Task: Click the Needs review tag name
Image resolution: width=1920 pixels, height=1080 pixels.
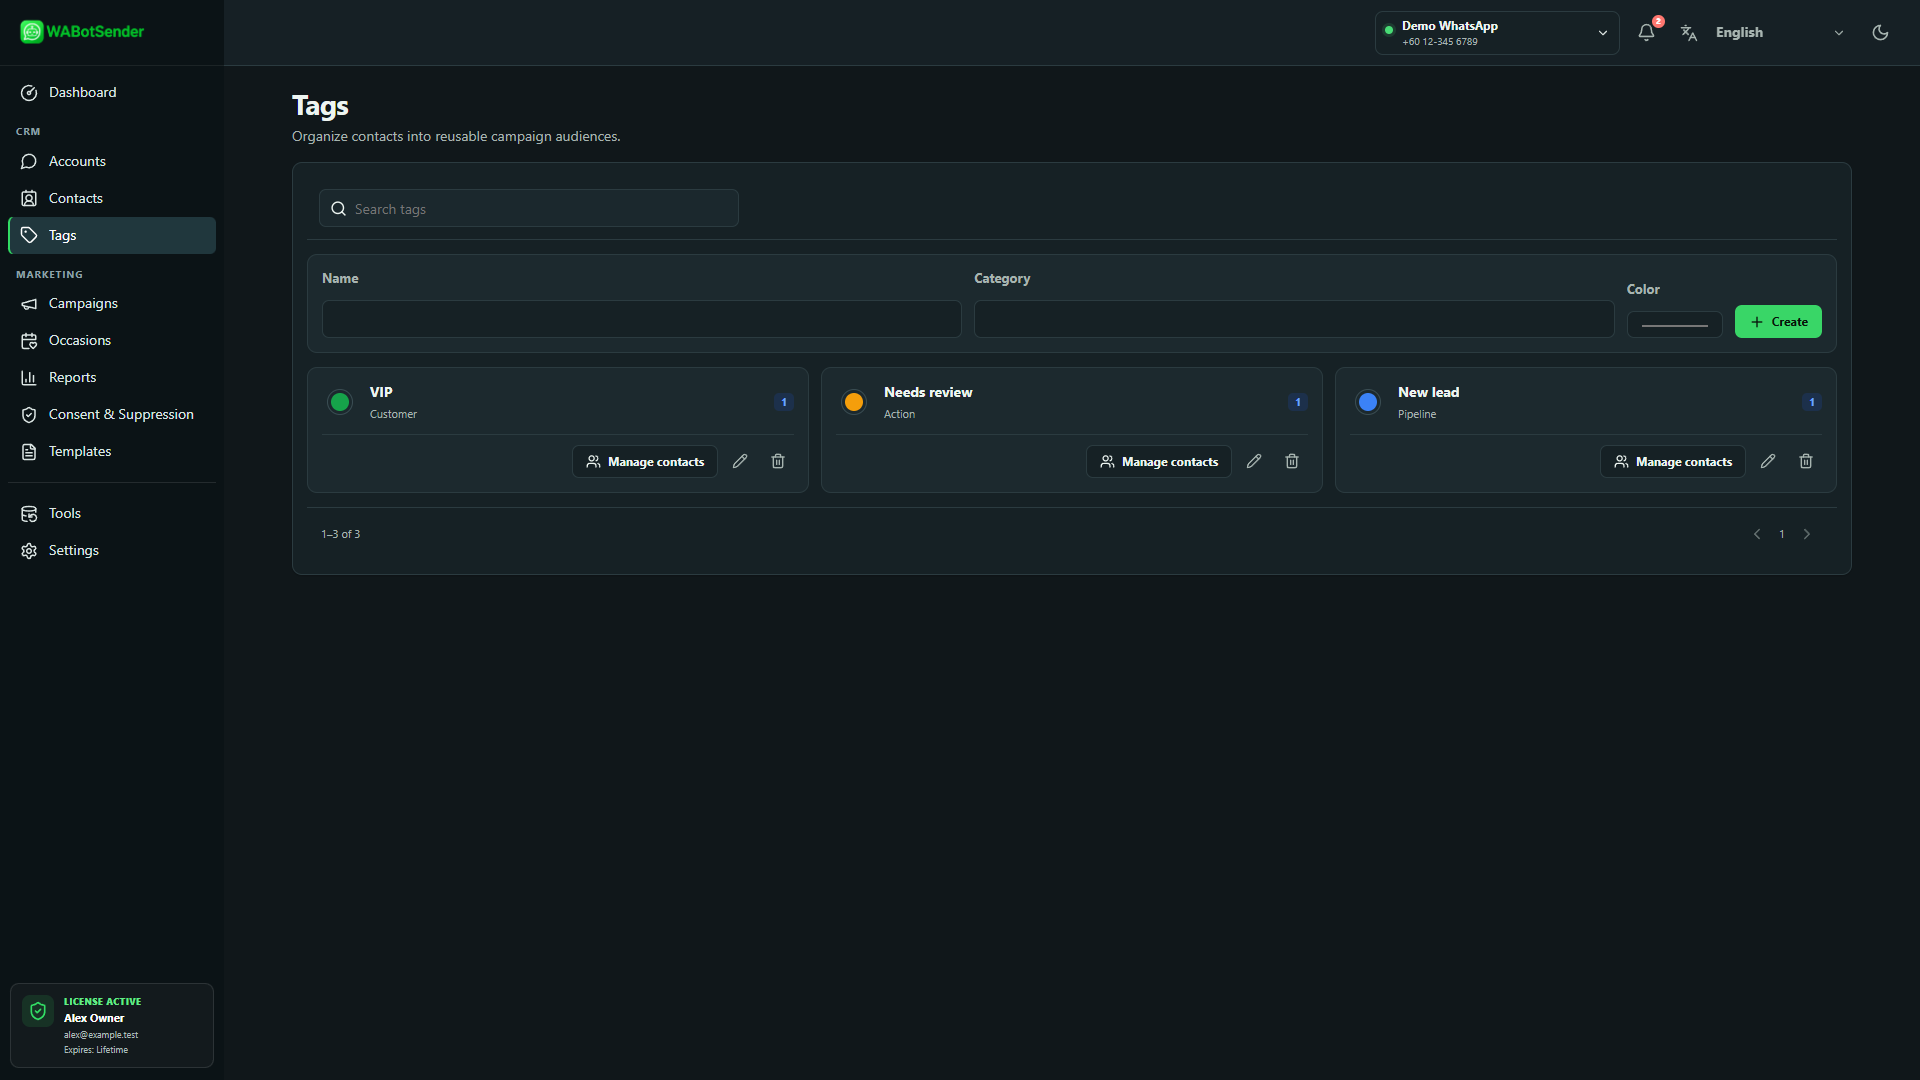Action: point(928,392)
